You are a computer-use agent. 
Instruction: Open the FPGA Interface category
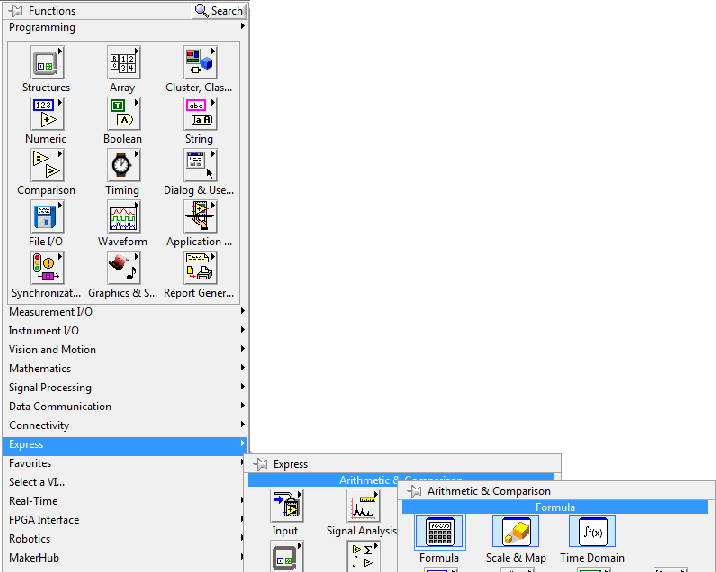[123, 520]
